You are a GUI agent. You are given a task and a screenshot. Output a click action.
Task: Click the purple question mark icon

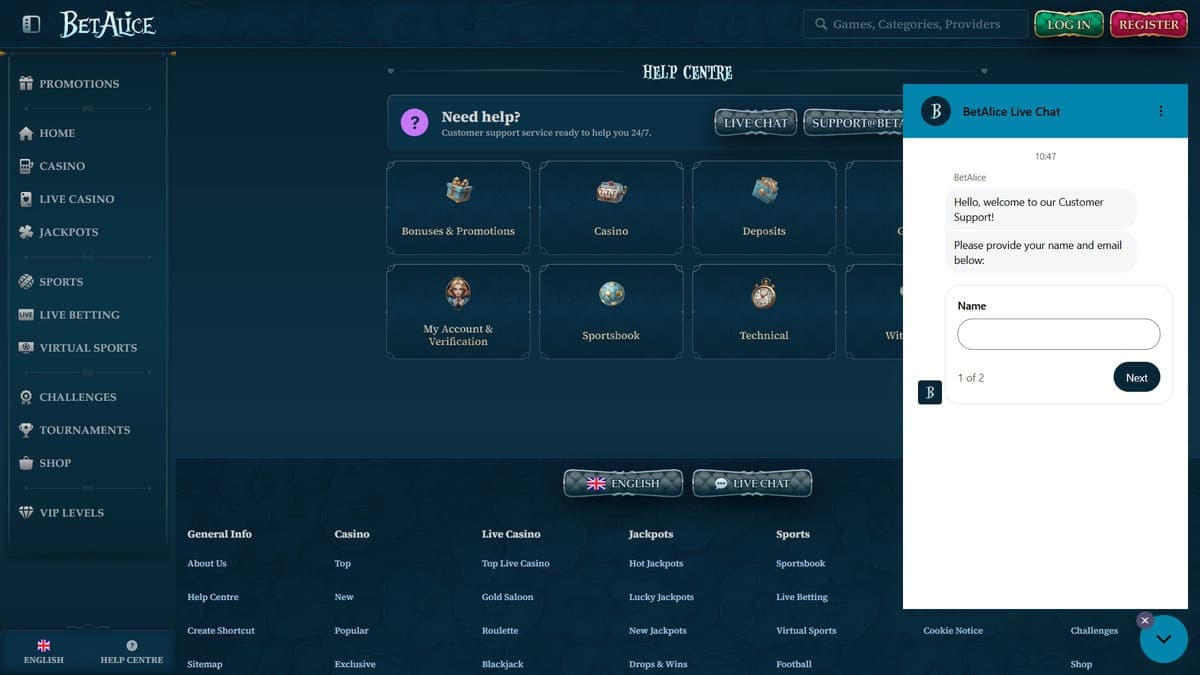414,123
